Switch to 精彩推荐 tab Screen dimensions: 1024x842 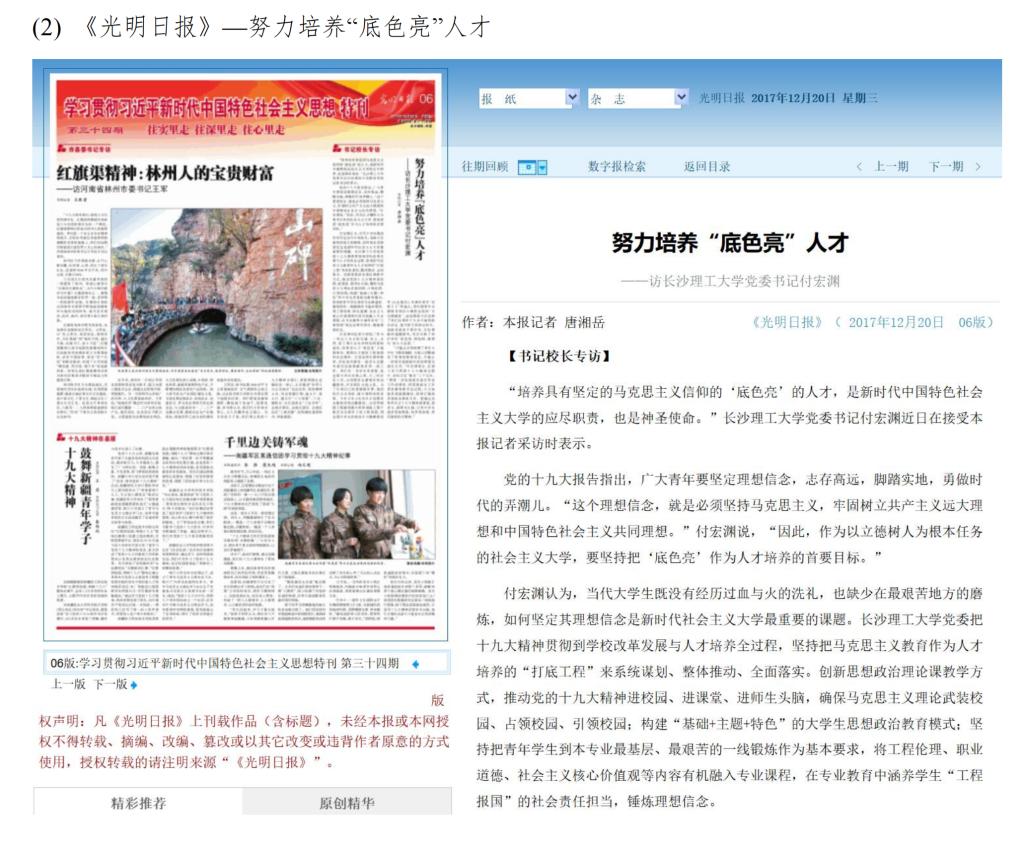coord(138,803)
